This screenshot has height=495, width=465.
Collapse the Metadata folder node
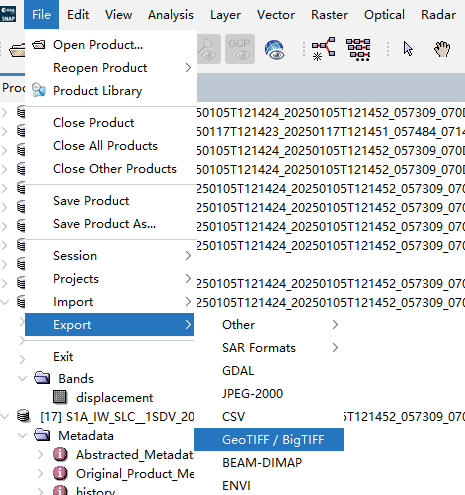[22, 435]
